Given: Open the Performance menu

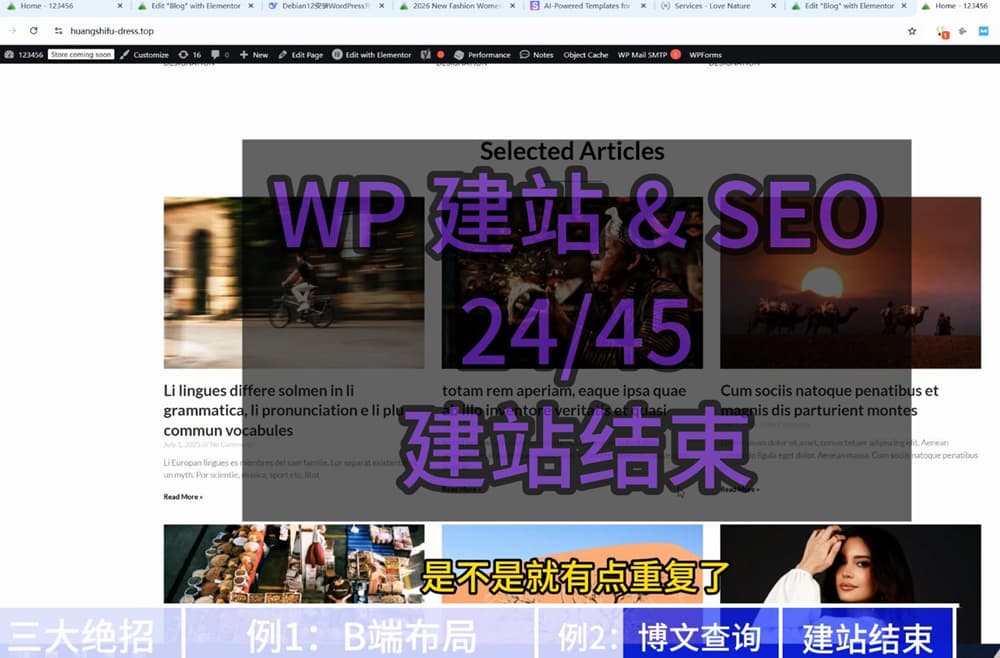Looking at the screenshot, I should point(482,55).
